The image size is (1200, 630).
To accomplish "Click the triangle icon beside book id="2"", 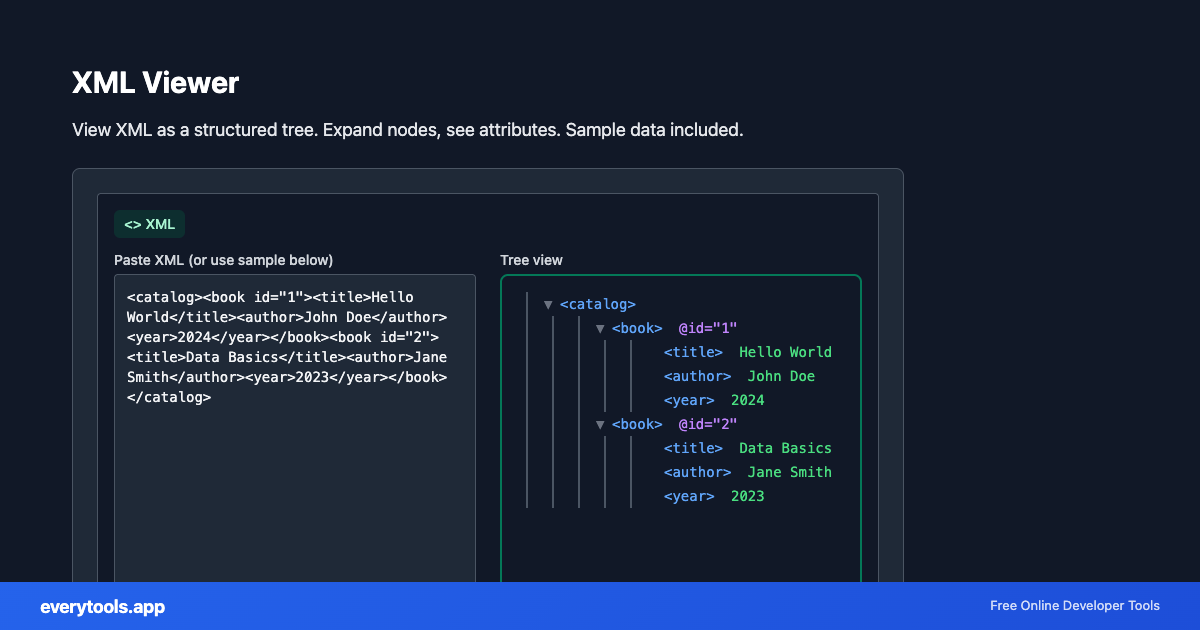I will click(x=599, y=424).
